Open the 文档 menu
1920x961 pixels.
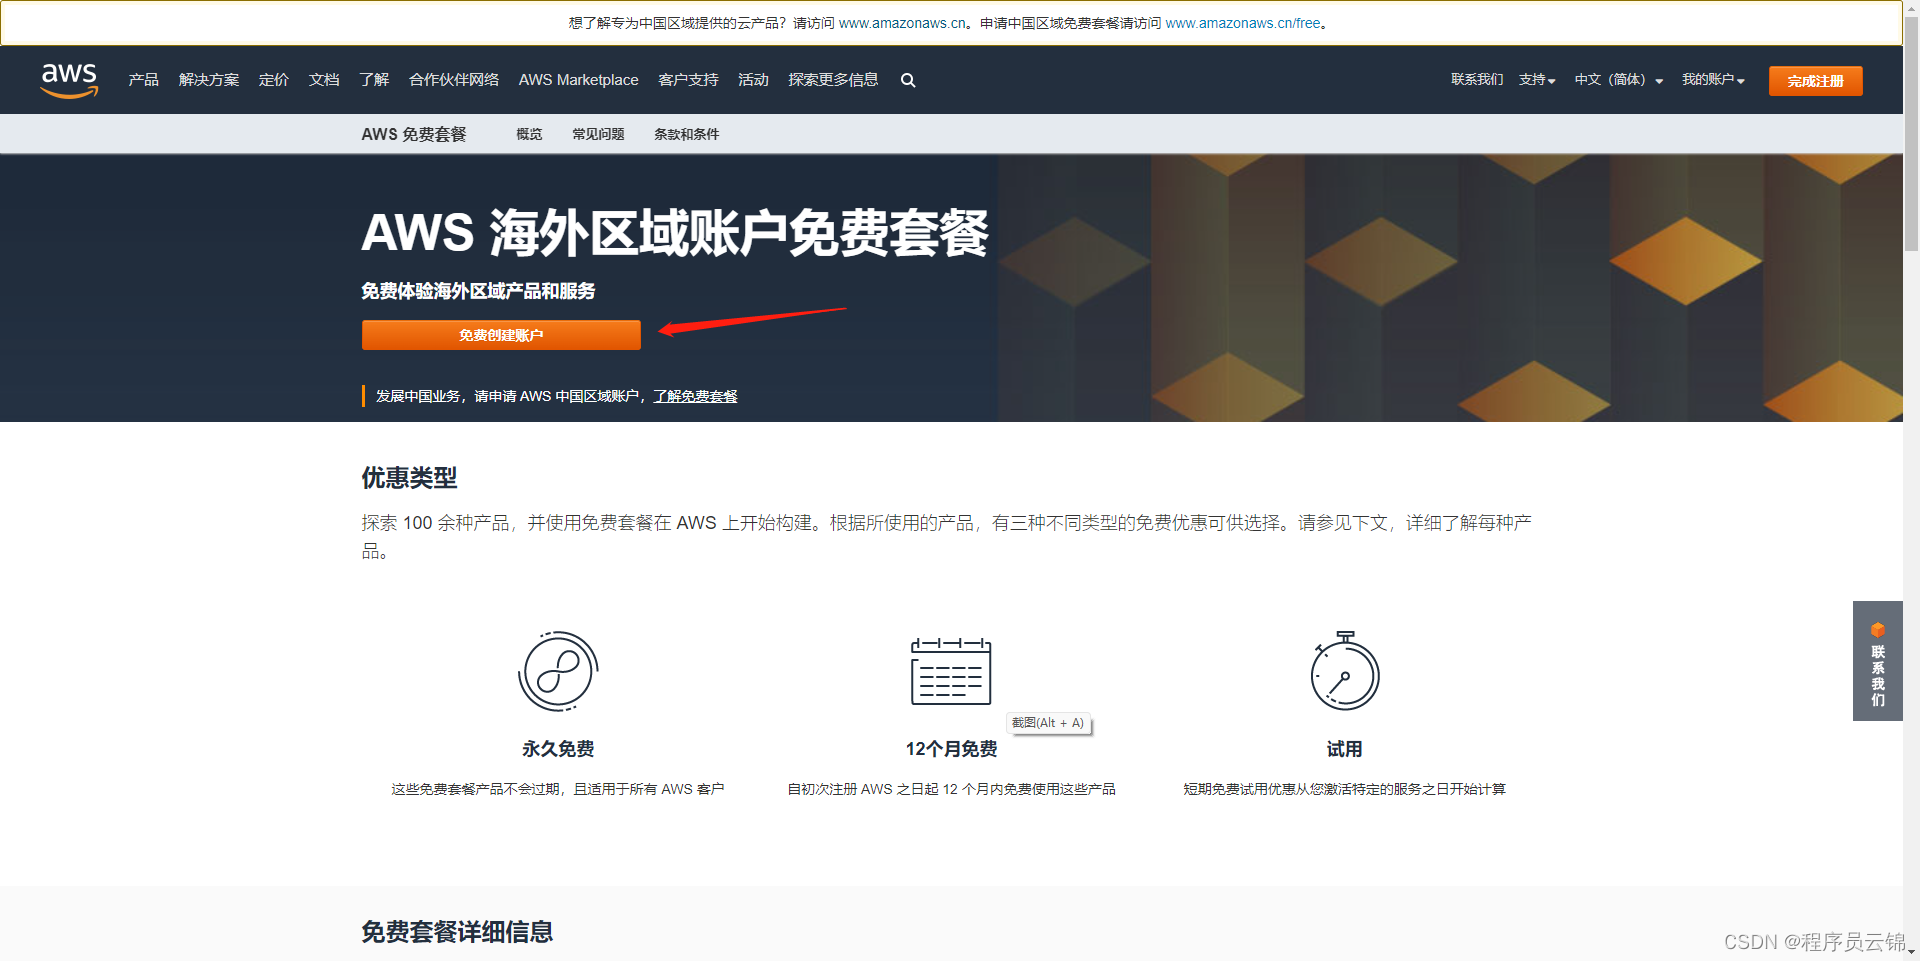pyautogui.click(x=324, y=80)
